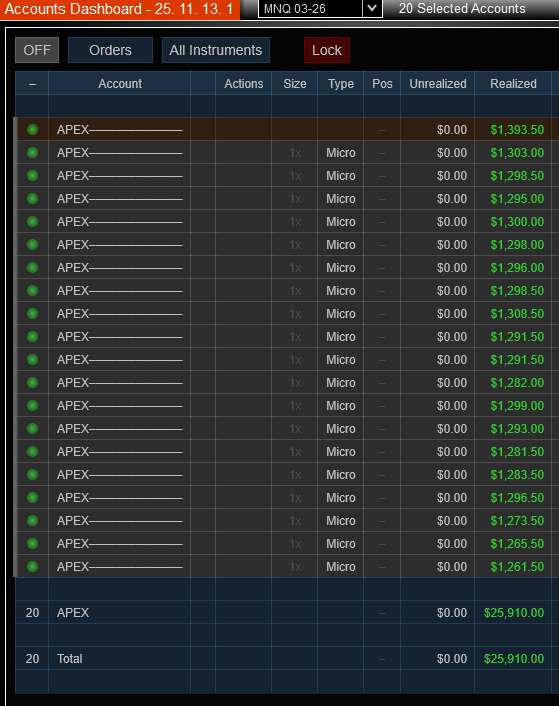The width and height of the screenshot is (559, 706).
Task: Toggle green status dot of $1,303.00 row
Action: pos(32,153)
